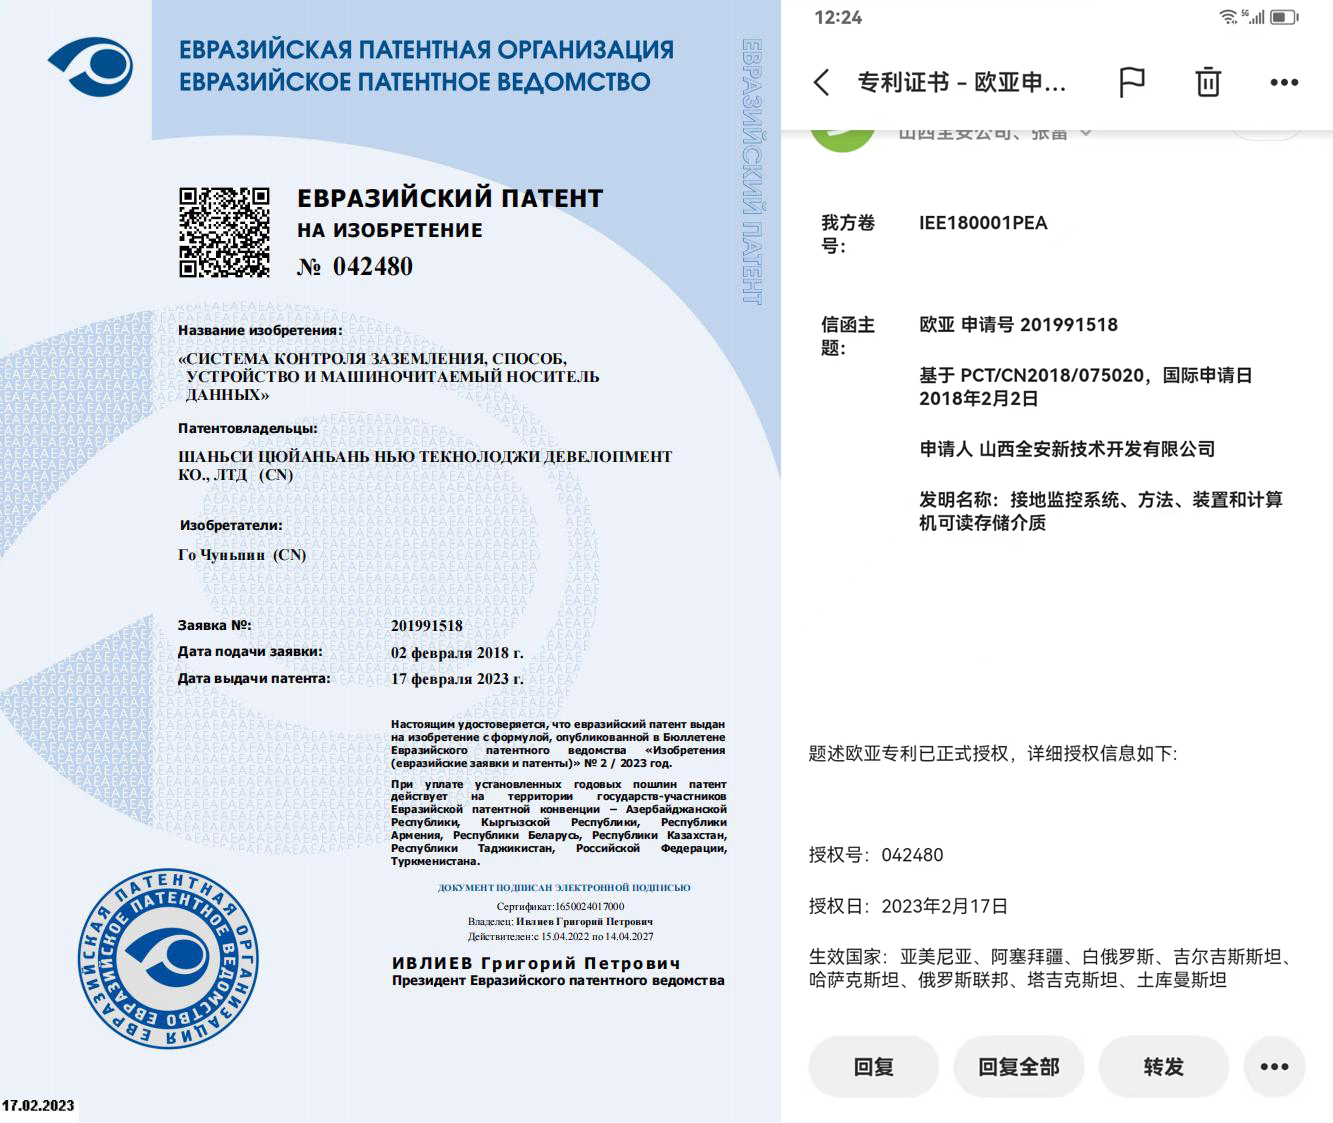Click label Заявка №:
The height and width of the screenshot is (1123, 1333).
215,625
